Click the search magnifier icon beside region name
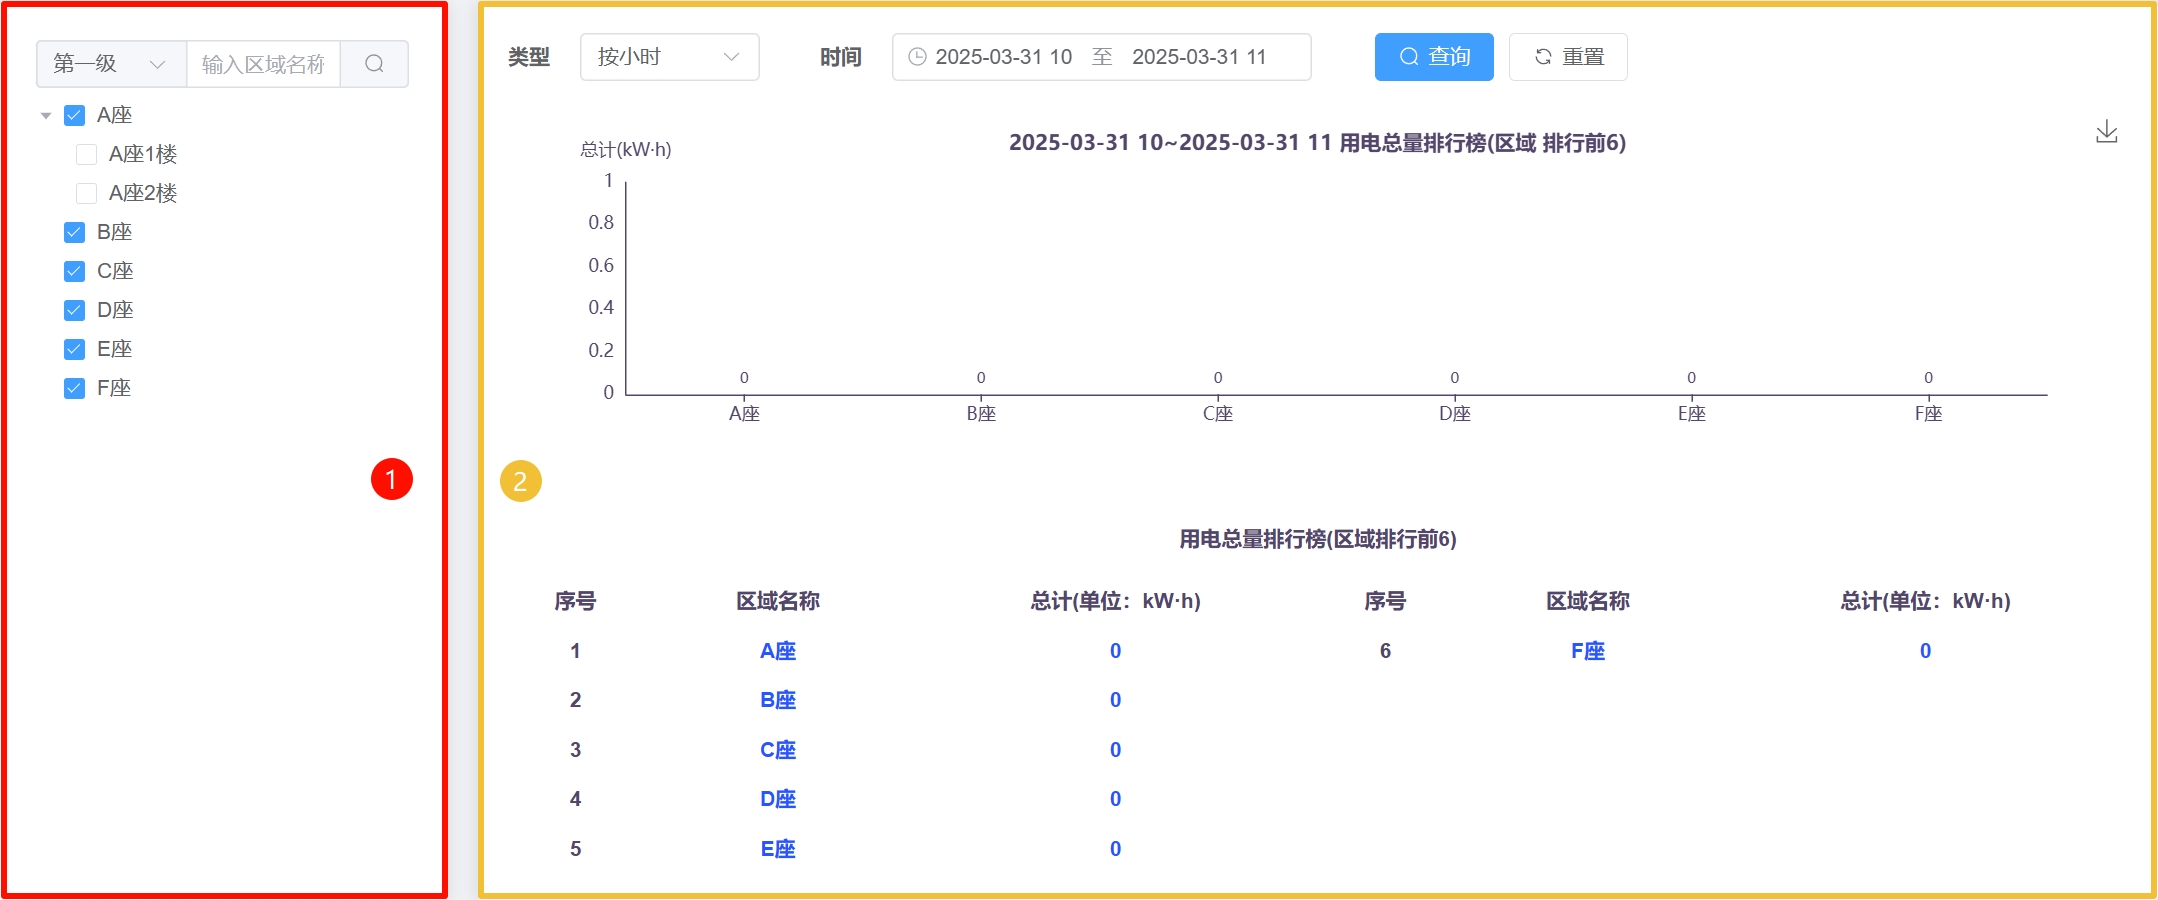 374,64
